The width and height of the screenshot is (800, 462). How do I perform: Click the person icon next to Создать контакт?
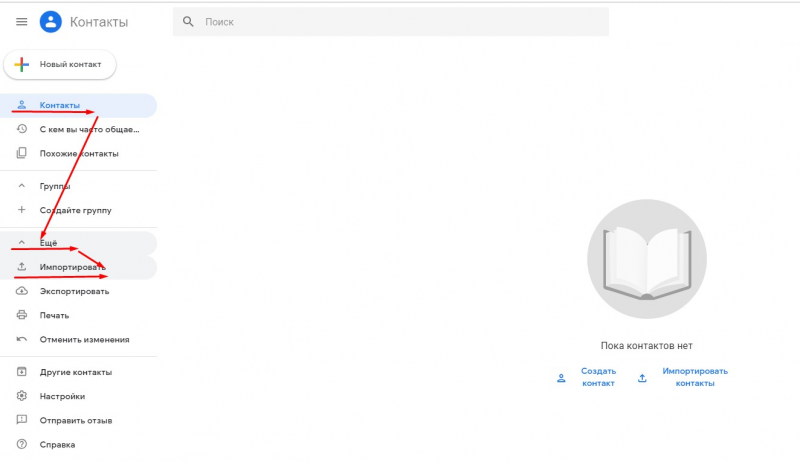point(561,378)
